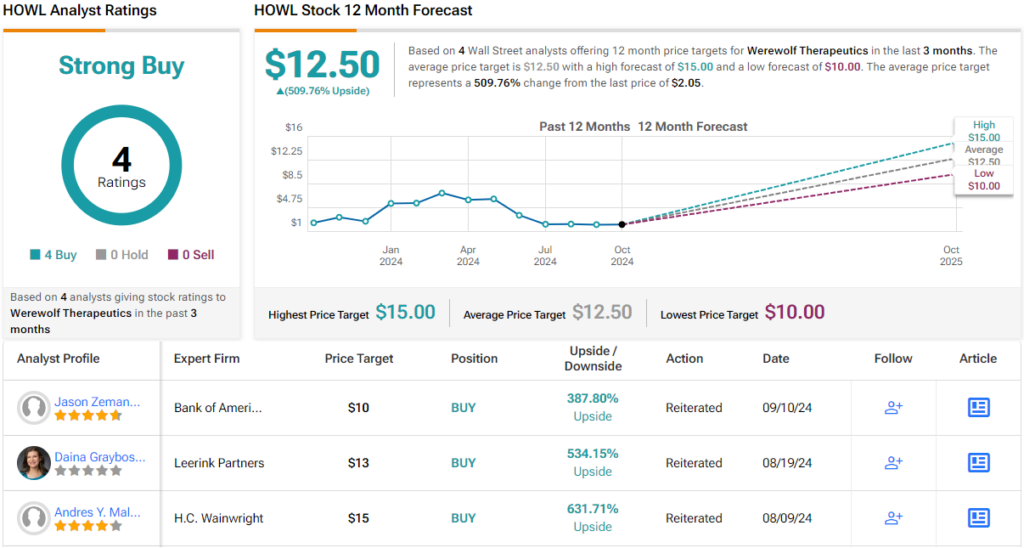
Task: Click the teal 4 Buy legend swatch
Action: (x=35, y=255)
